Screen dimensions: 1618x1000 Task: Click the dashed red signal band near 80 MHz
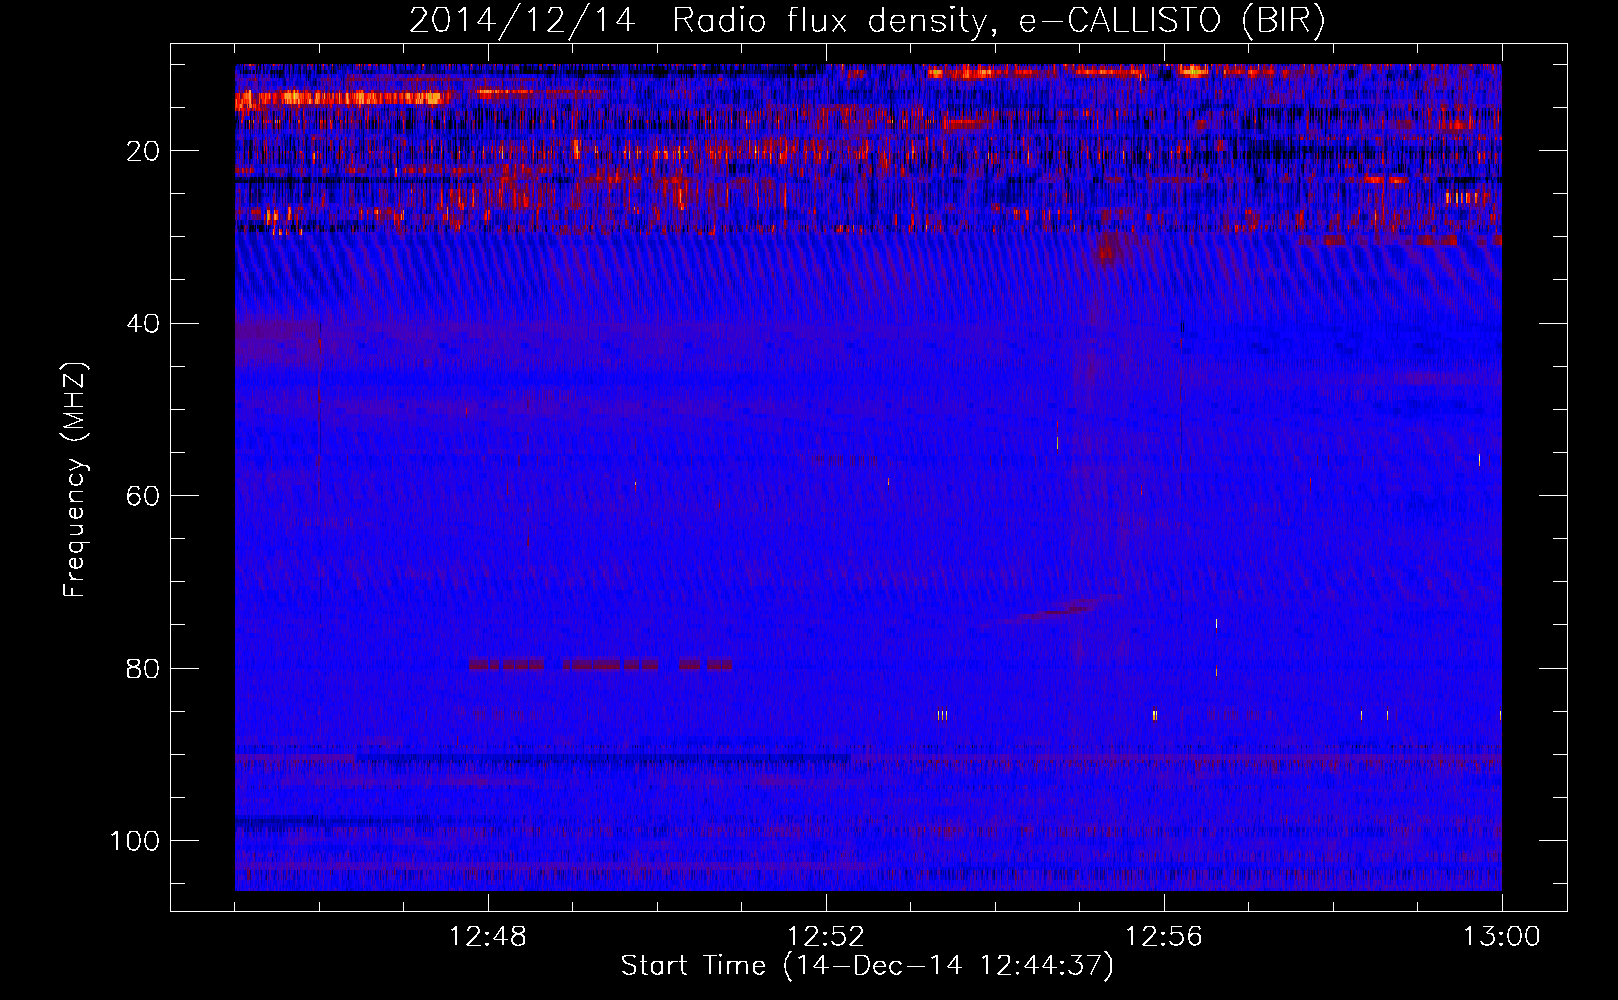(x=601, y=664)
